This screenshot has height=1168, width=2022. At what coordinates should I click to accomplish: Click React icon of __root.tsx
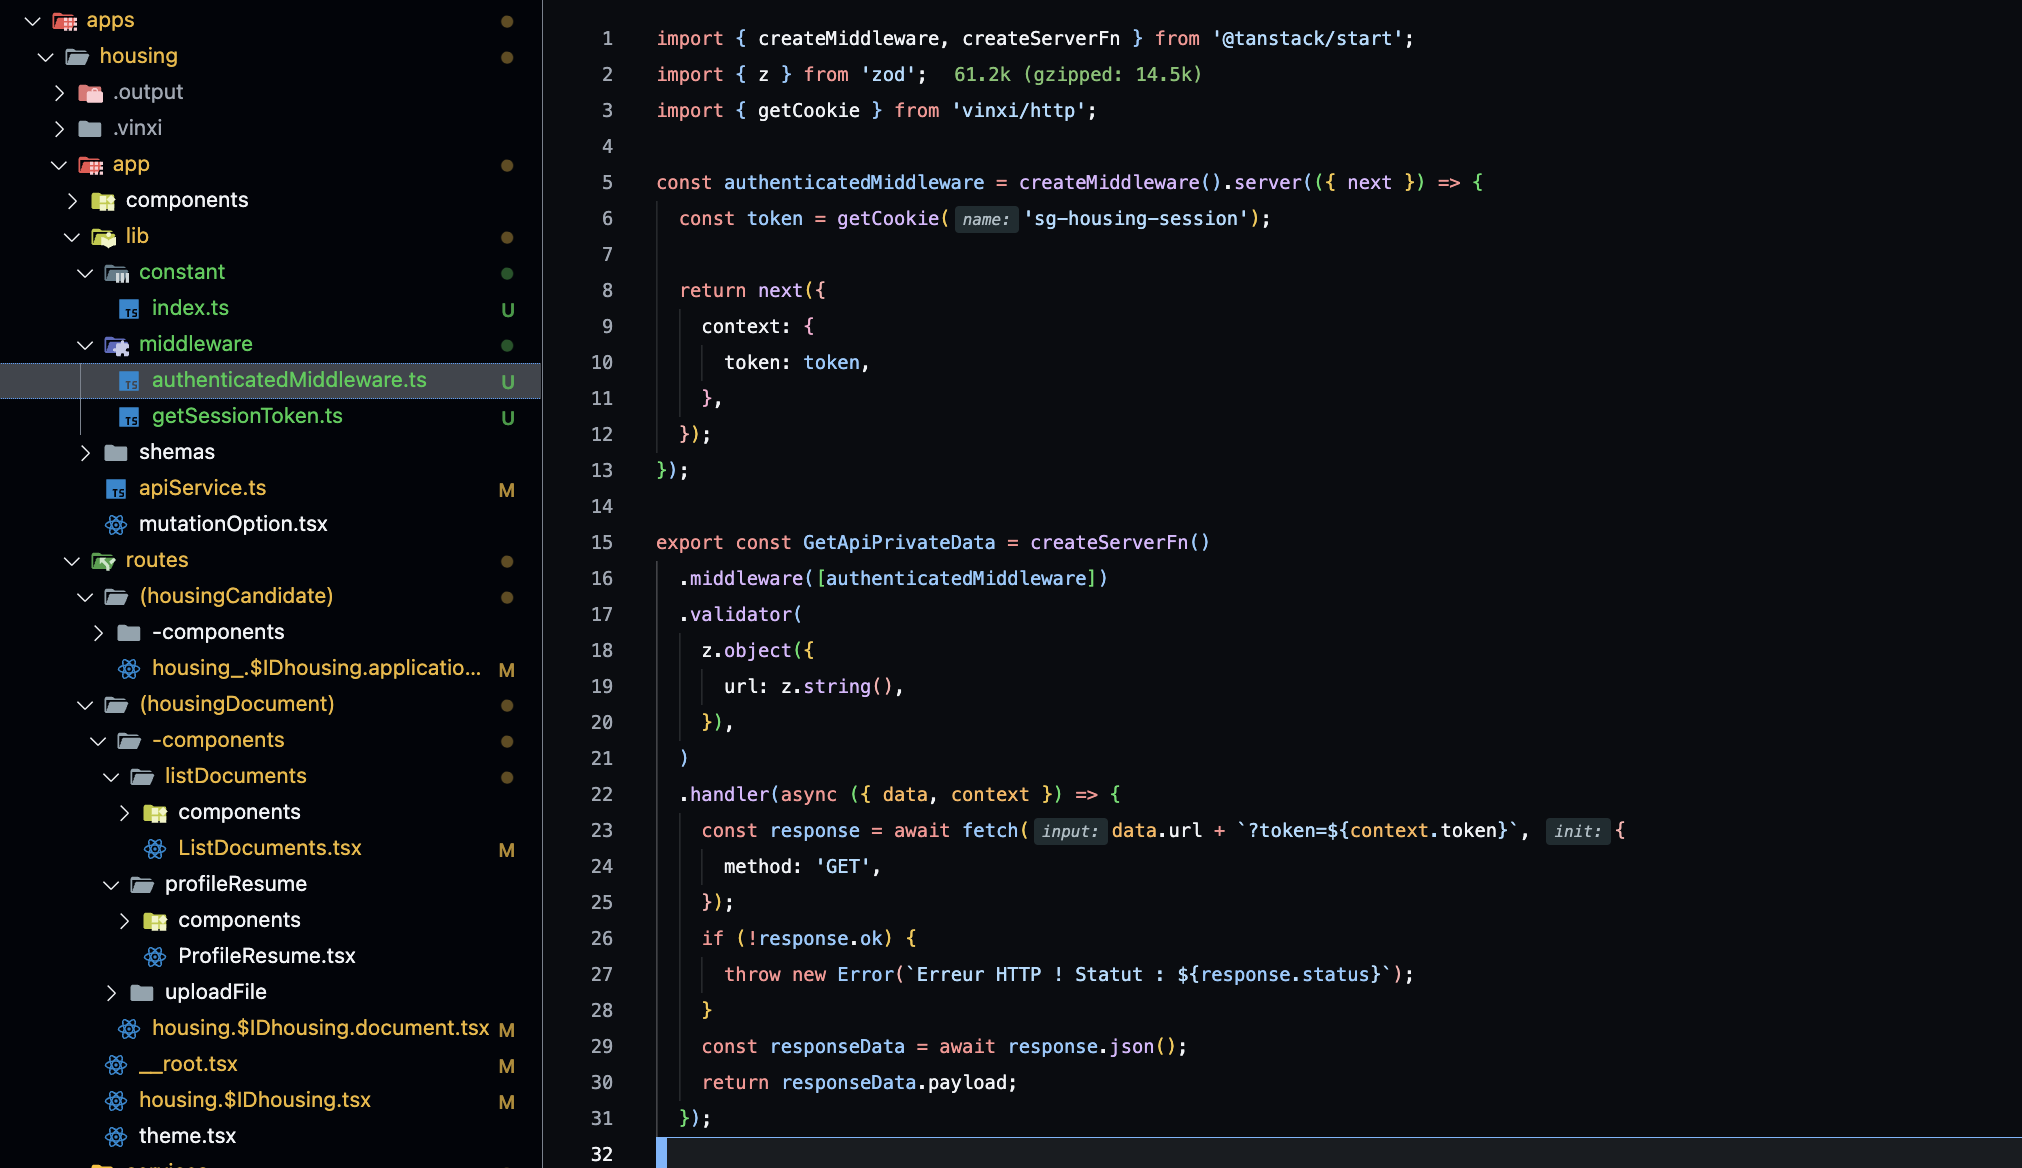116,1065
